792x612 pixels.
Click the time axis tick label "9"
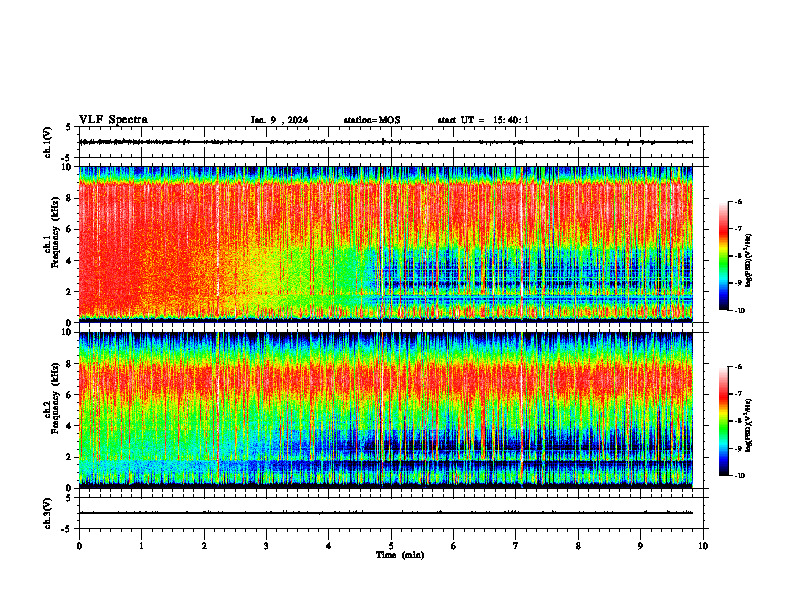coord(640,546)
